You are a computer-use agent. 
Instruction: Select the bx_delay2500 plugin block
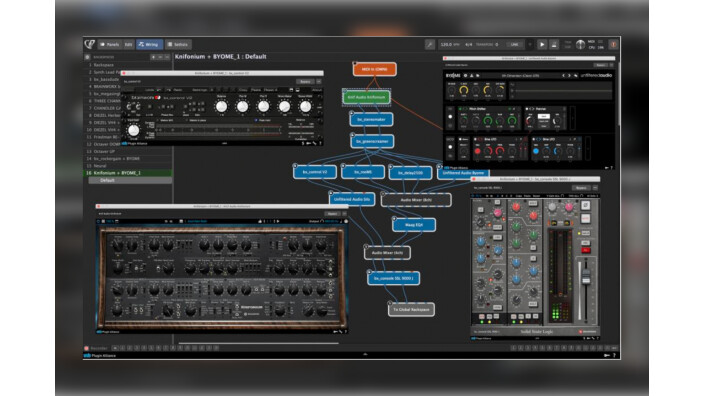click(x=410, y=173)
